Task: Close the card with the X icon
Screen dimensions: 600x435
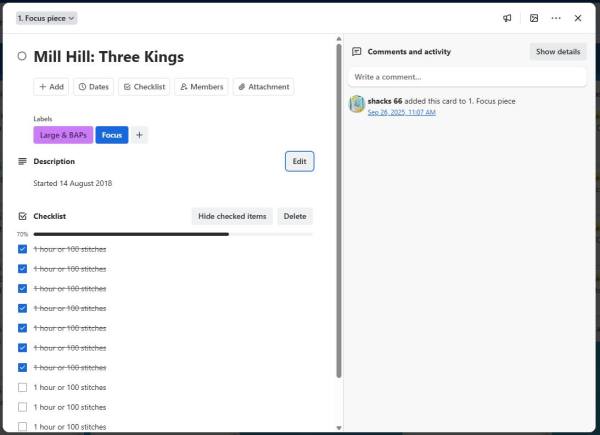Action: pos(578,18)
